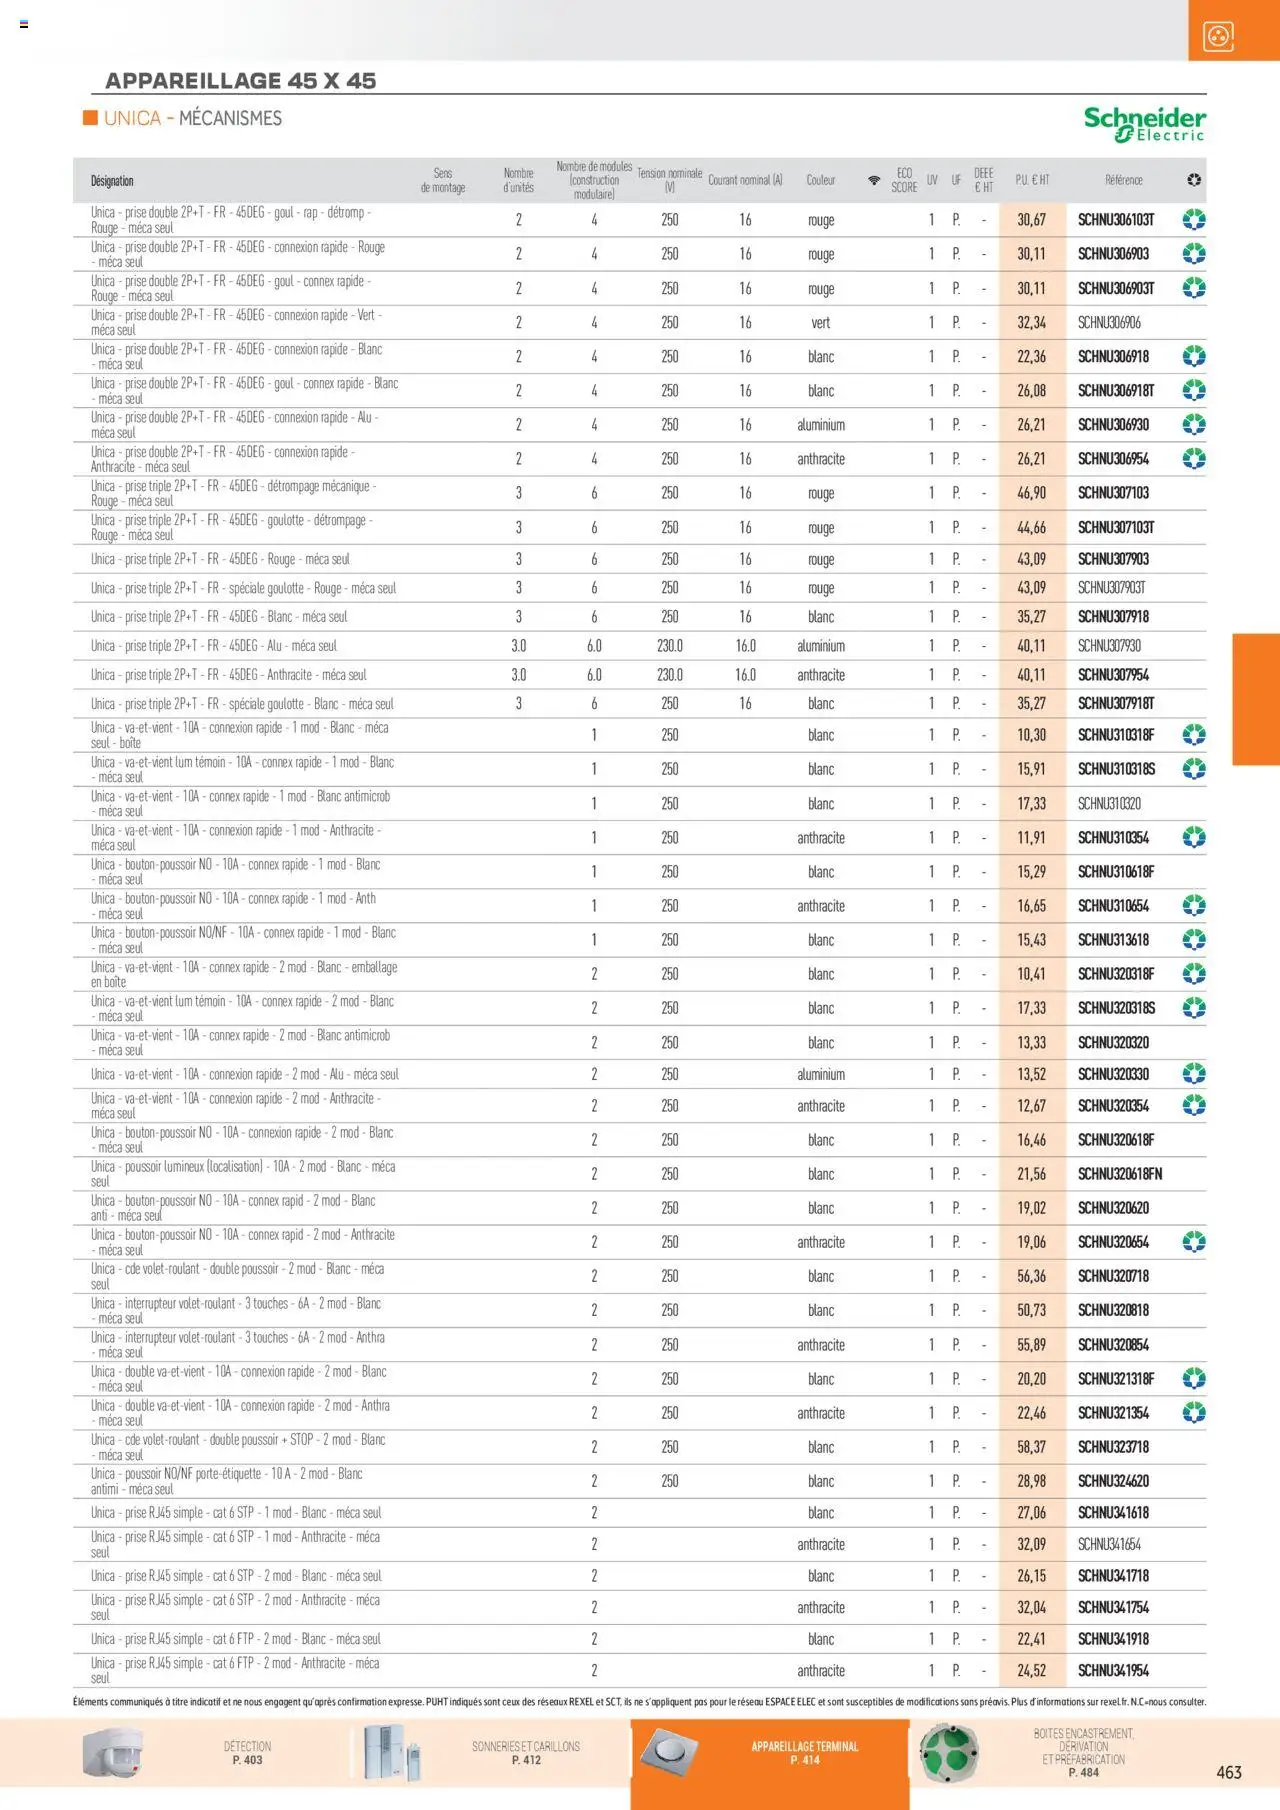Select reference SCHNU320618FN
This screenshot has height=1810, width=1280.
pyautogui.click(x=1120, y=1174)
